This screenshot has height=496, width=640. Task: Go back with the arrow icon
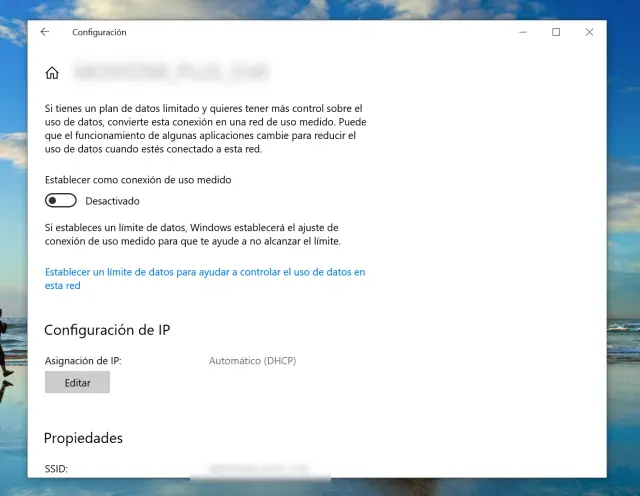pos(45,32)
